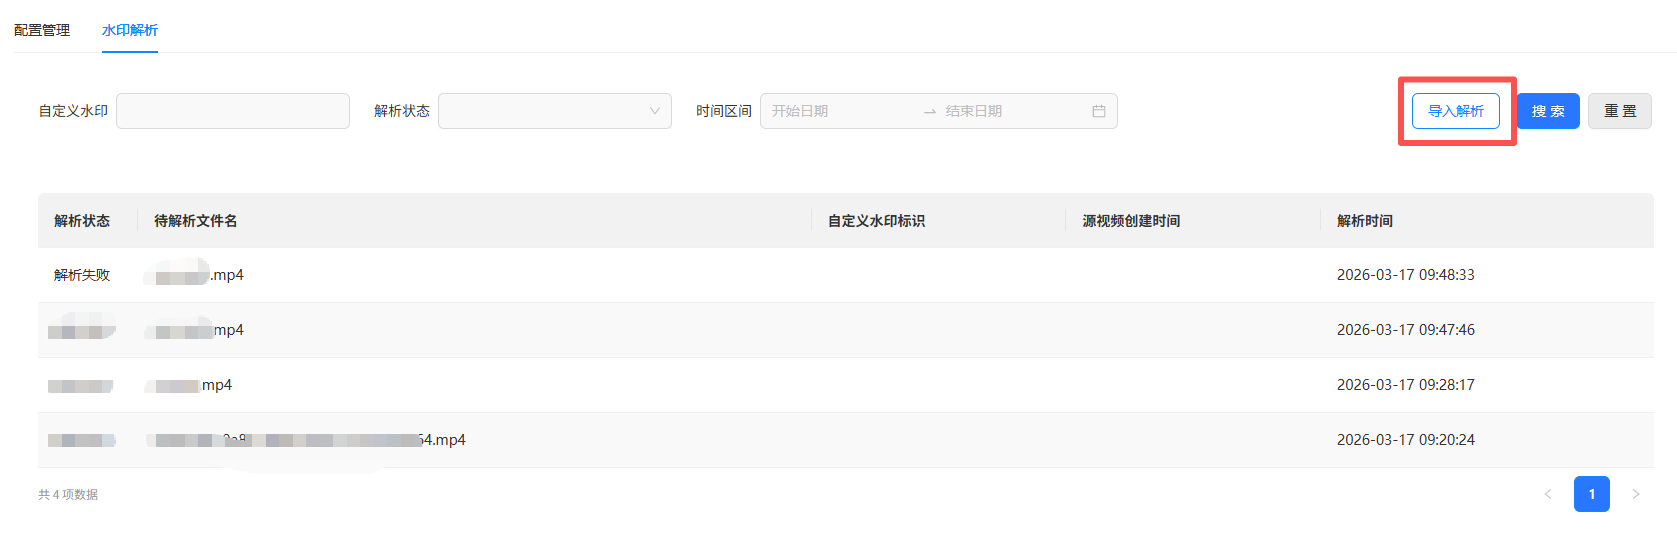Click the 2026-03-17 09:28:17 timestamp cell
This screenshot has height=546, width=1677.
point(1405,385)
